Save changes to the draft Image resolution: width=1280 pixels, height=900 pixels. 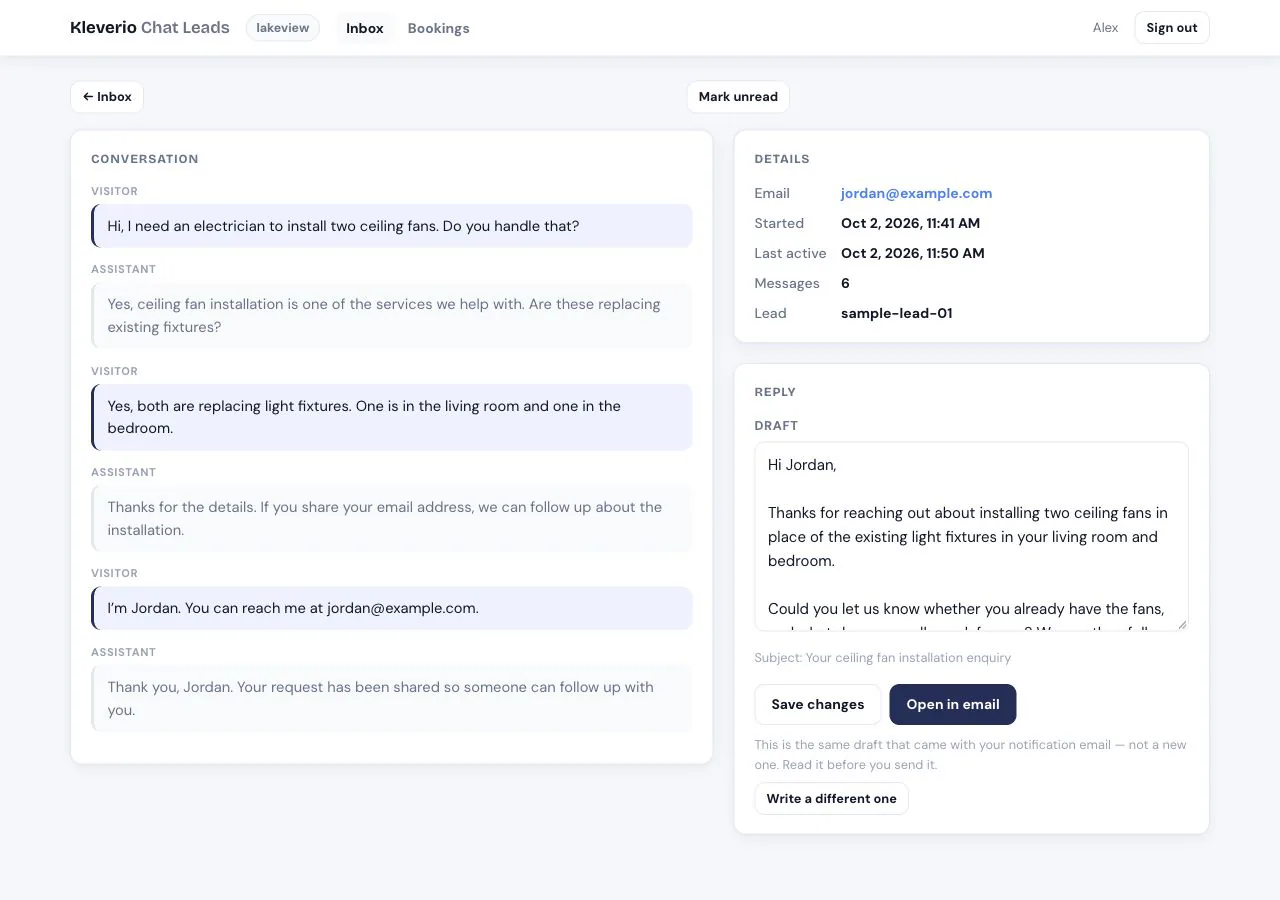point(818,704)
